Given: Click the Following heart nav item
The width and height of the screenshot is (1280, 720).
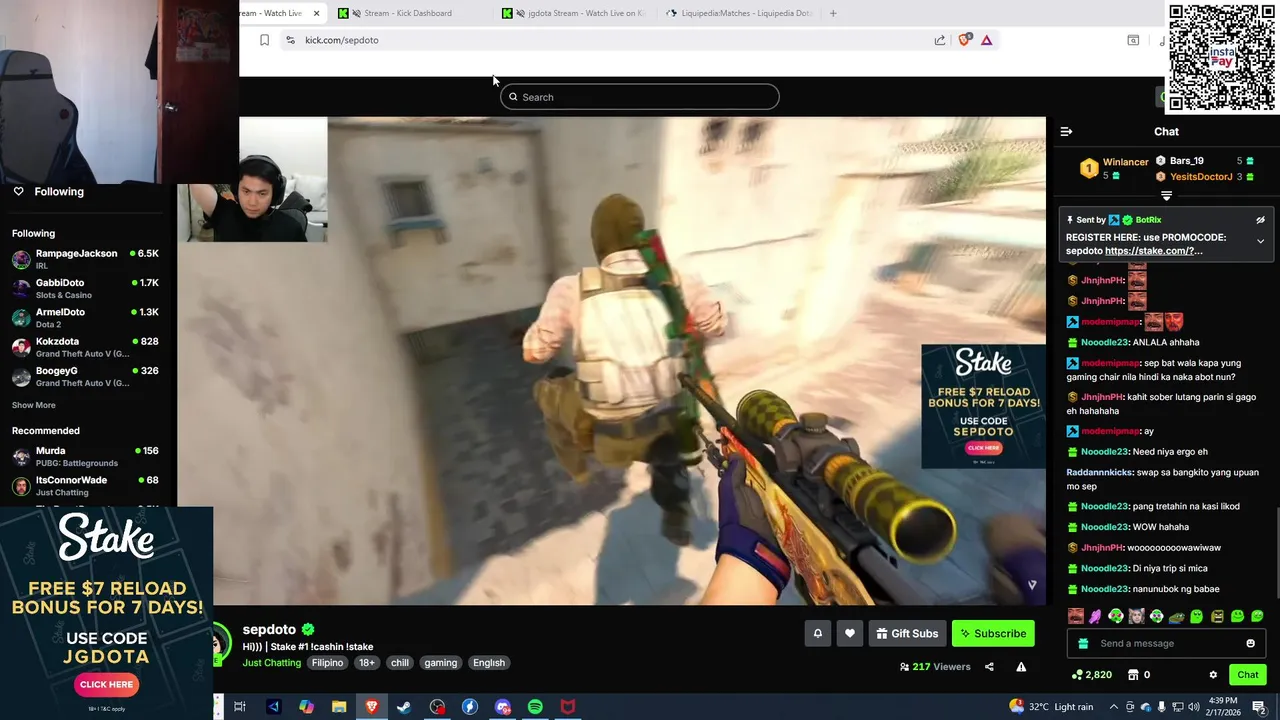Looking at the screenshot, I should (48, 191).
